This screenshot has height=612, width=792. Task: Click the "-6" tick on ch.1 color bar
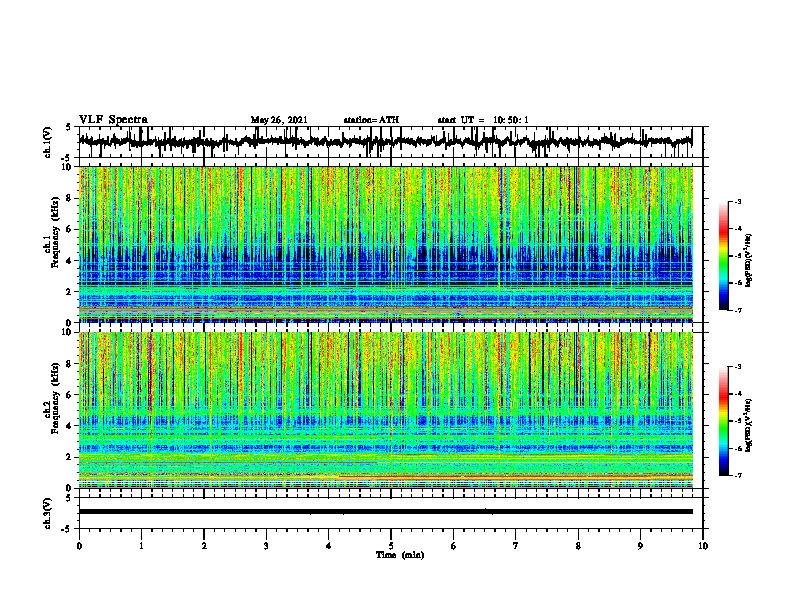click(x=738, y=283)
